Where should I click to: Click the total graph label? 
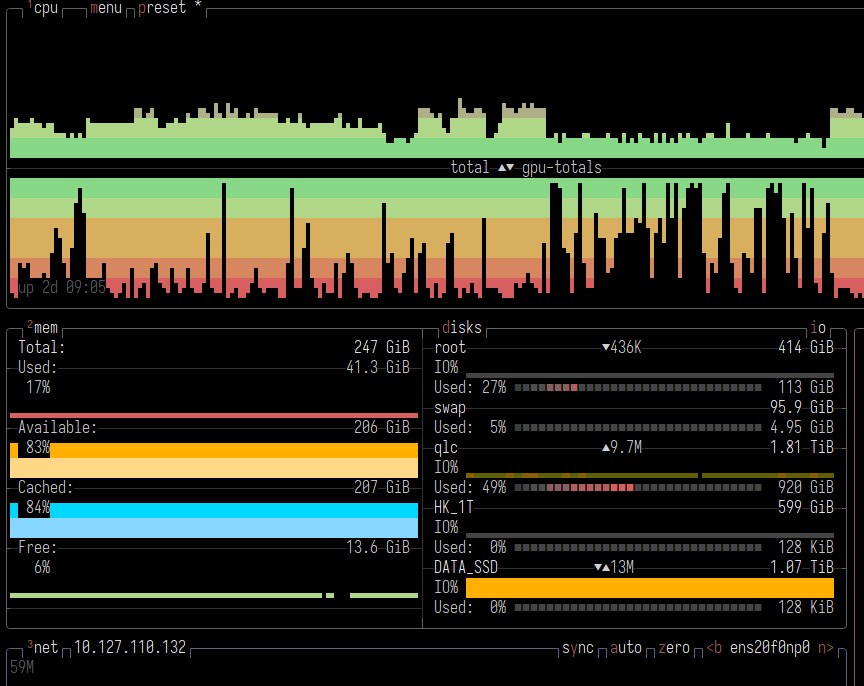pos(470,168)
